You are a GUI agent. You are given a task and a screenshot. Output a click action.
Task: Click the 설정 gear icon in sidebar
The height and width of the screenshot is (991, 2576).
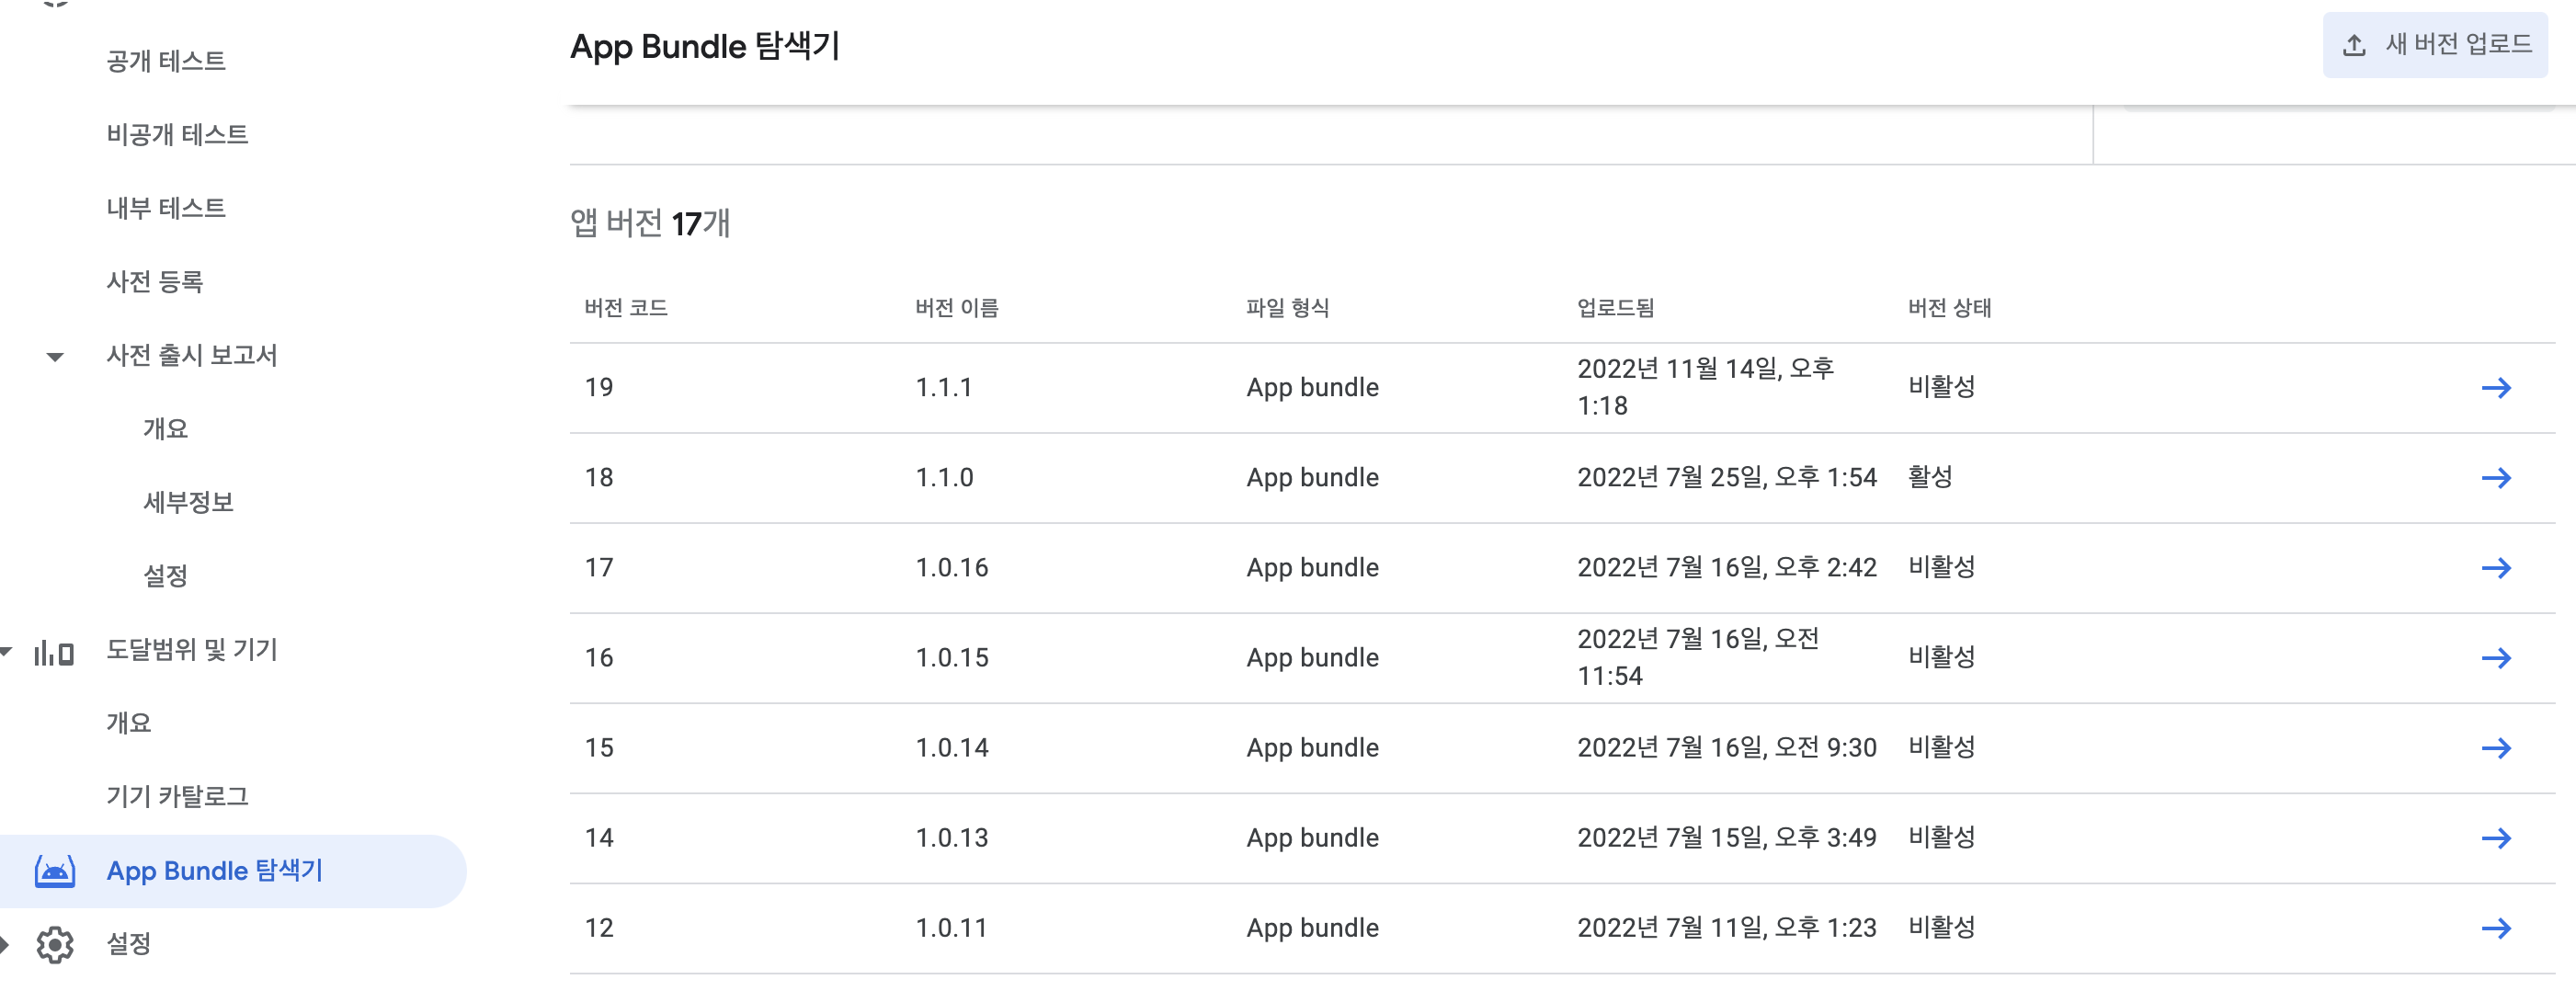pyautogui.click(x=55, y=944)
